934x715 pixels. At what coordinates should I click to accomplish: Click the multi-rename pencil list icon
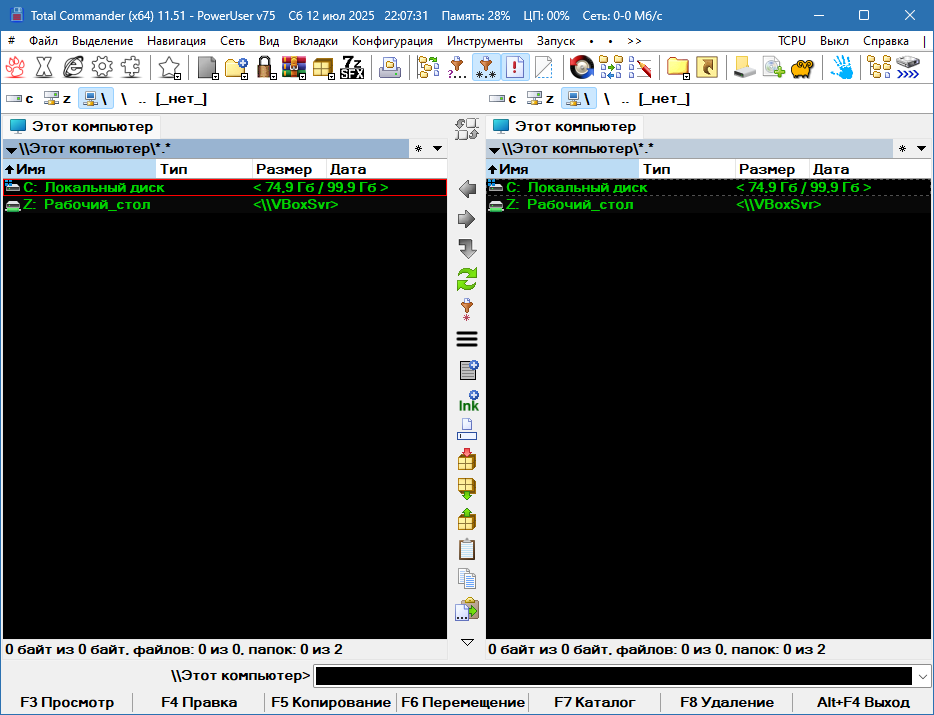[x=640, y=67]
